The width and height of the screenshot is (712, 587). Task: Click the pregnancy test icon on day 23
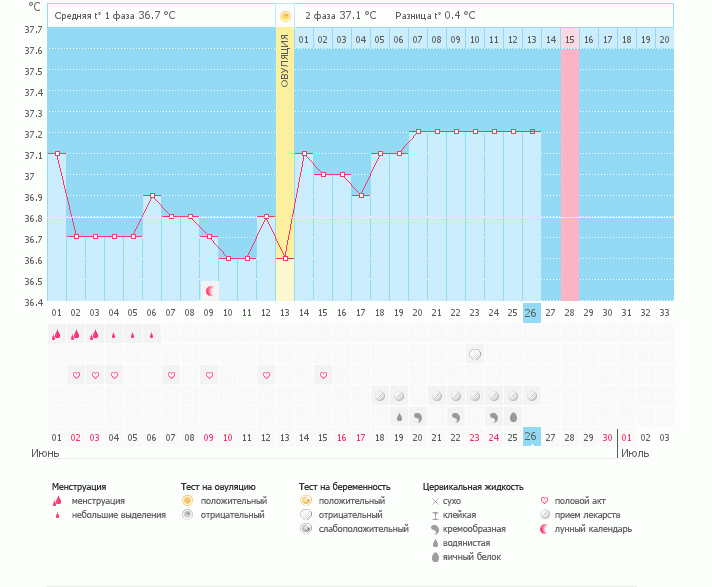(475, 354)
